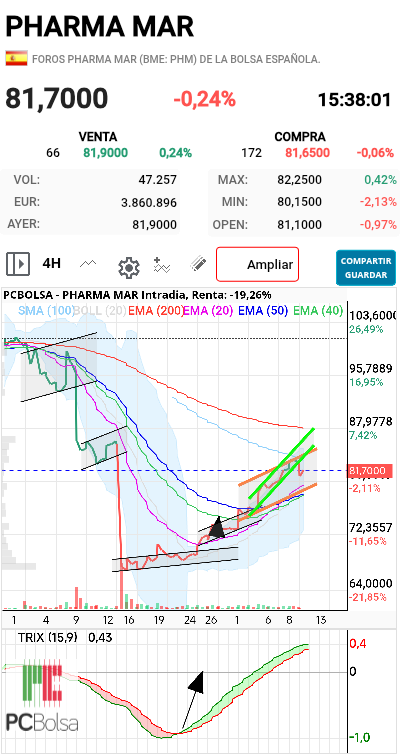The image size is (400, 754).
Task: Click the red 81,7000 price axis tag
Action: pyautogui.click(x=369, y=471)
